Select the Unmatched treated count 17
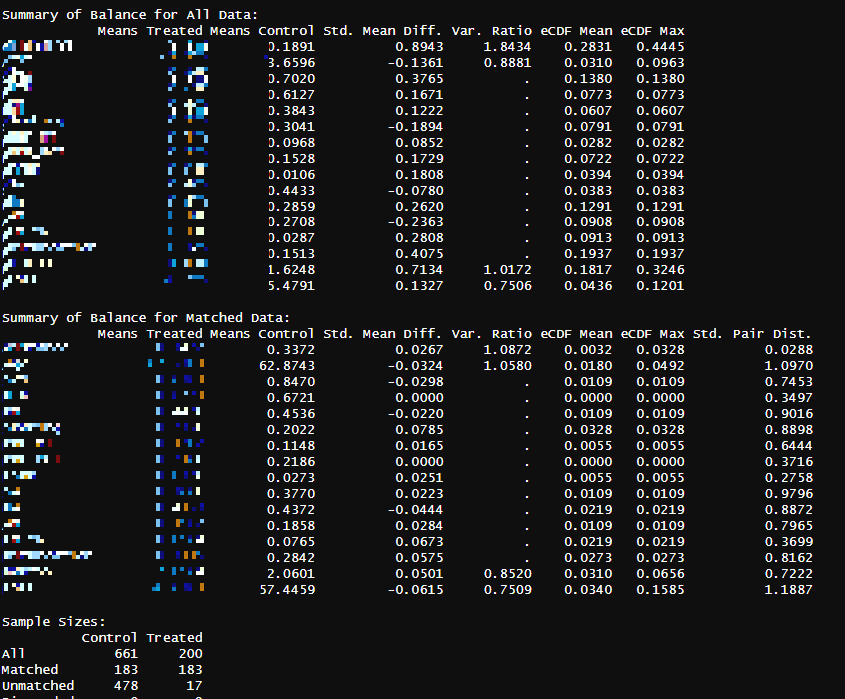 pyautogui.click(x=195, y=686)
